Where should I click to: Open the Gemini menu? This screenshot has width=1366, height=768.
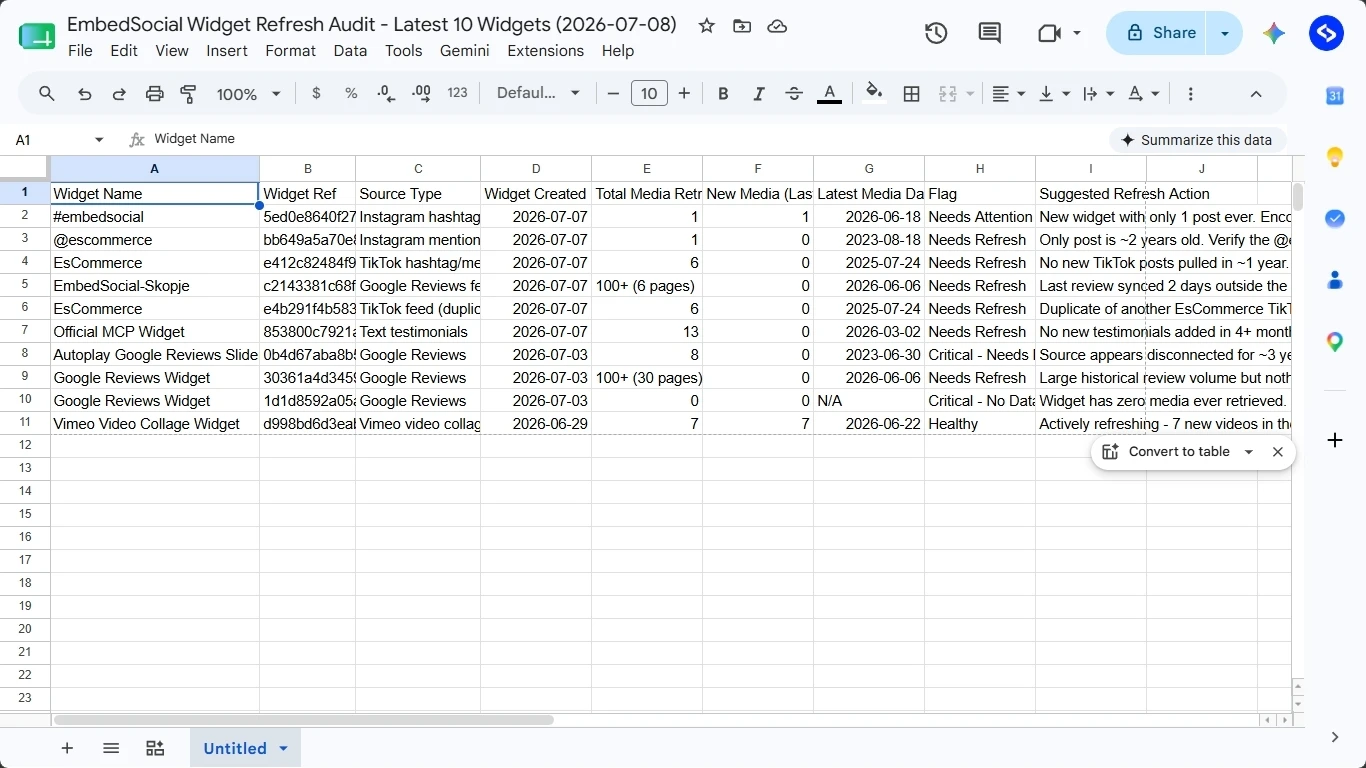(465, 51)
